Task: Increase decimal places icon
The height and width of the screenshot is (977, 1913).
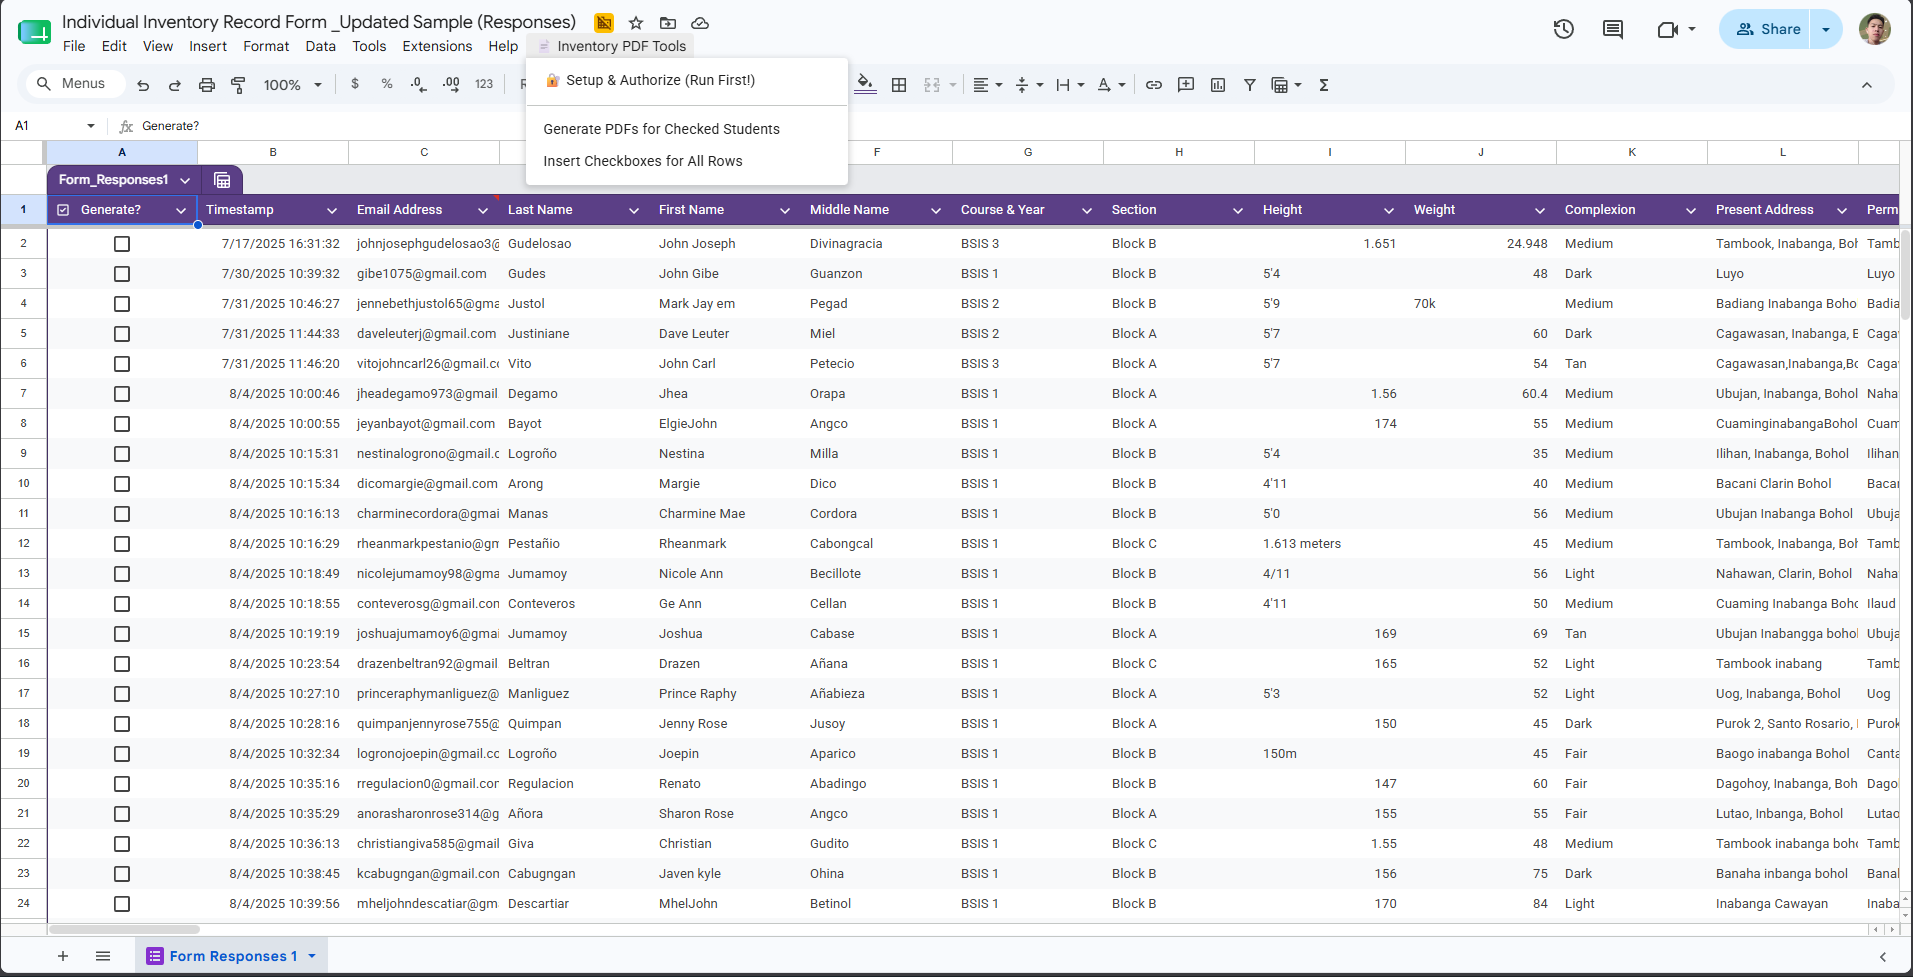Action: click(x=451, y=85)
